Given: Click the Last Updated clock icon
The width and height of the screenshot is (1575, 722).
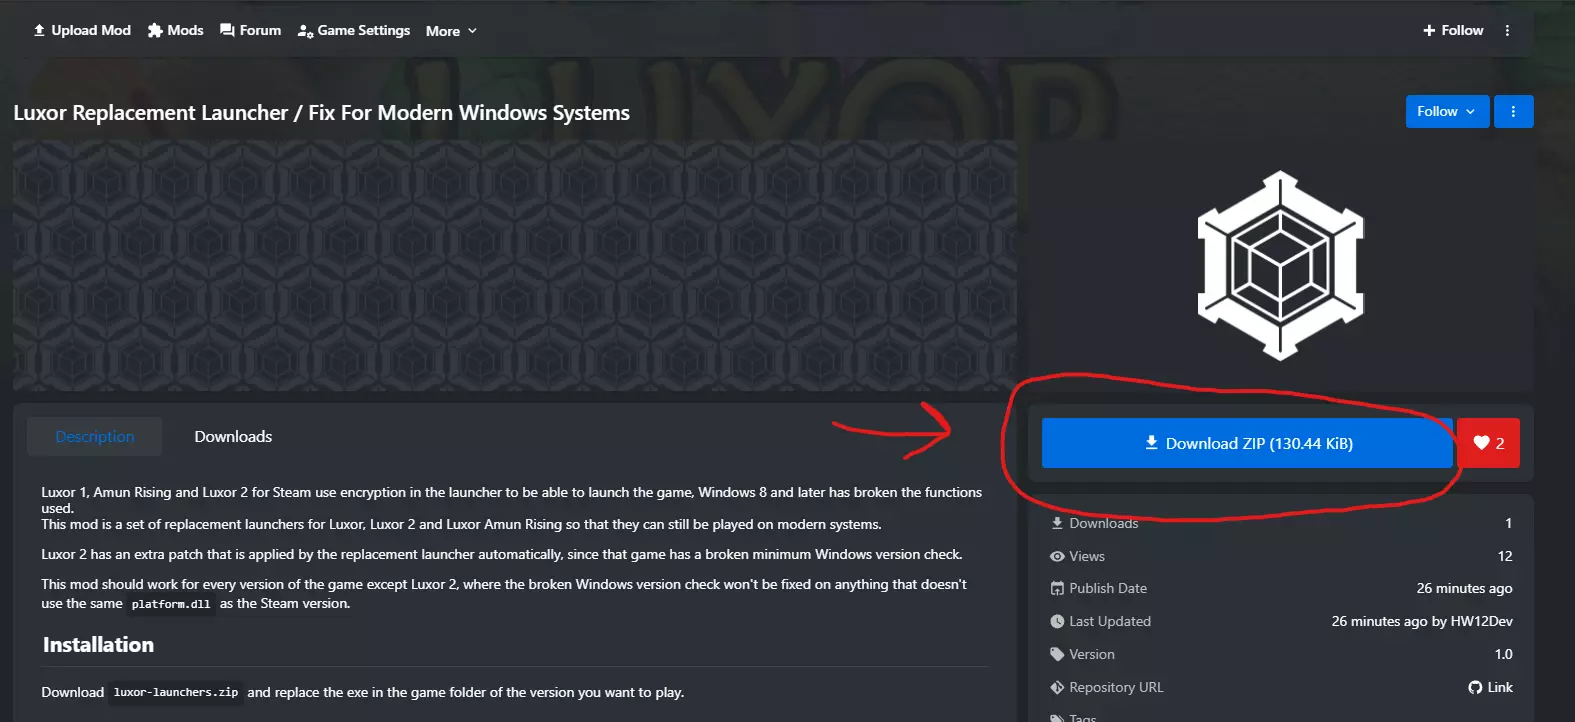Looking at the screenshot, I should (1057, 621).
